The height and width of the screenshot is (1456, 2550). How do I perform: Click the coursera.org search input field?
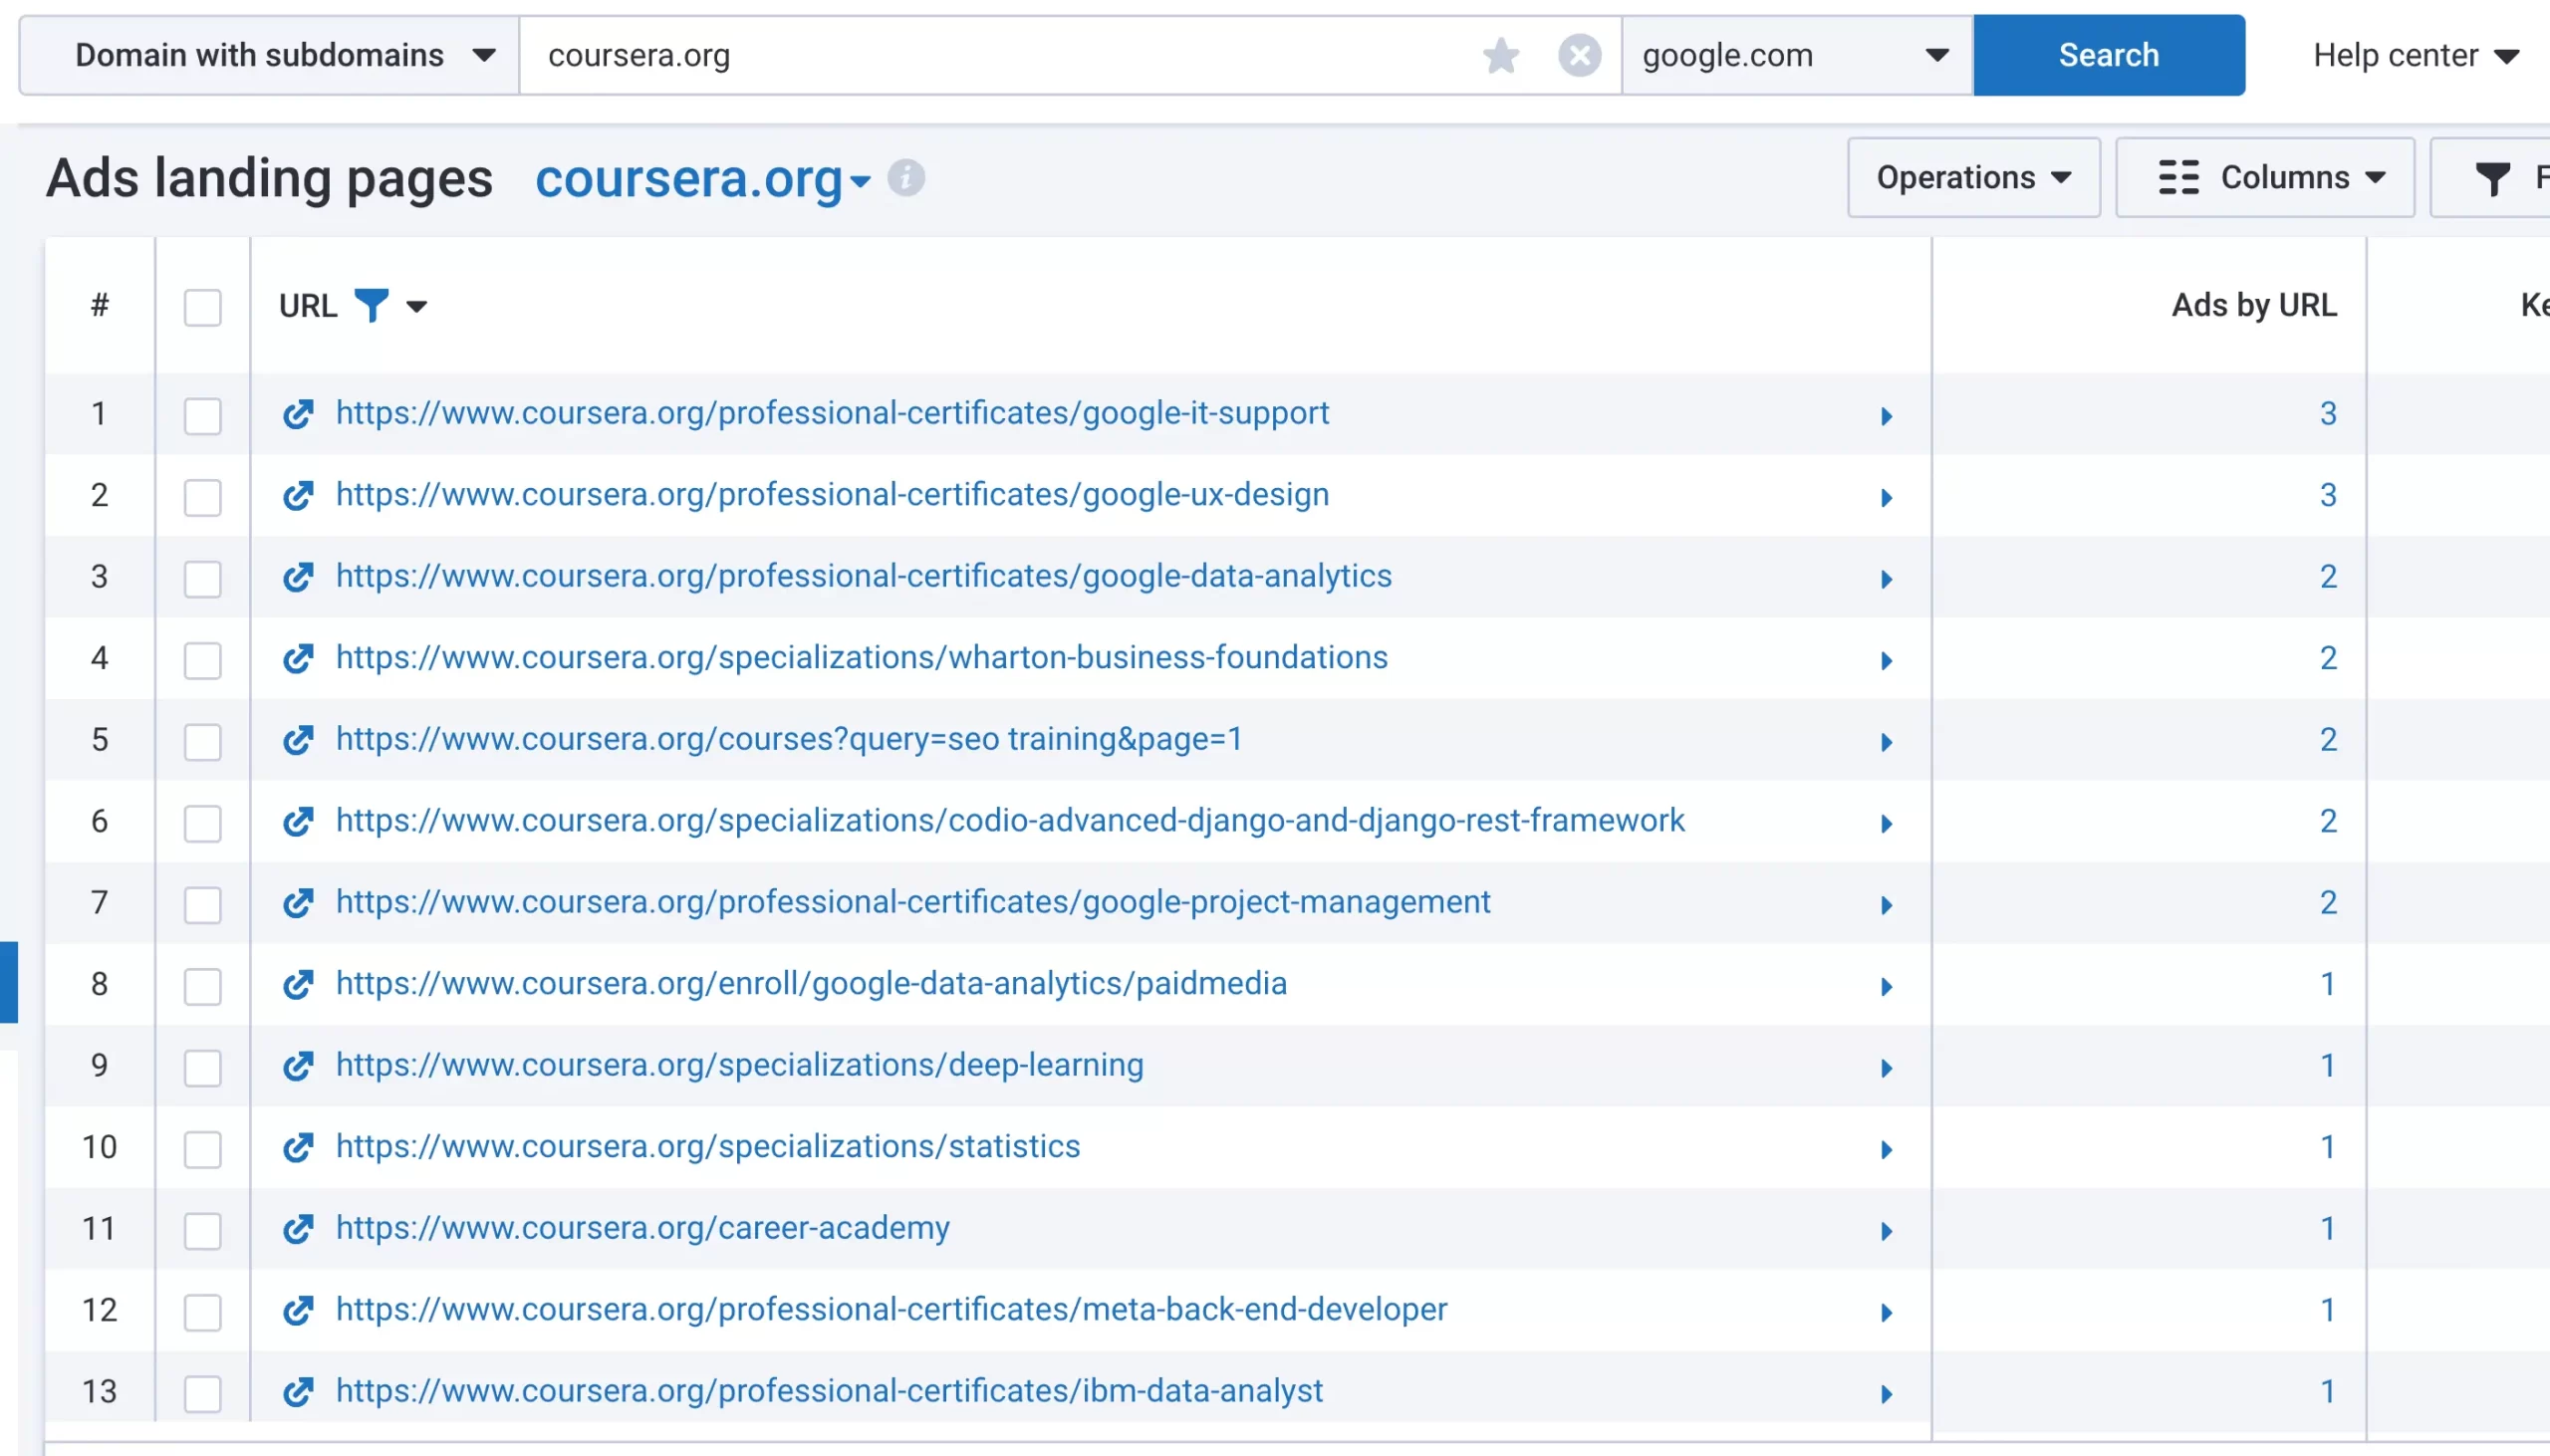pos(1000,56)
